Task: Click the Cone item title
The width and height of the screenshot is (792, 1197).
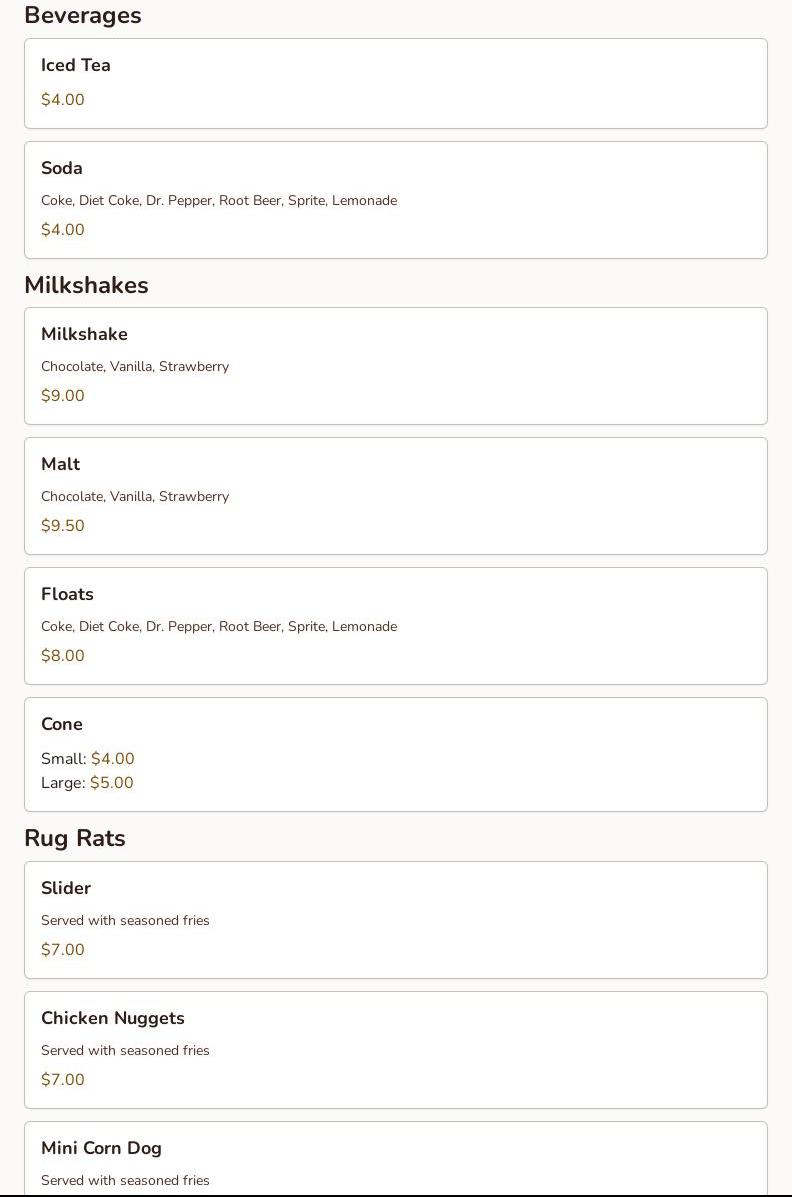Action: point(62,724)
